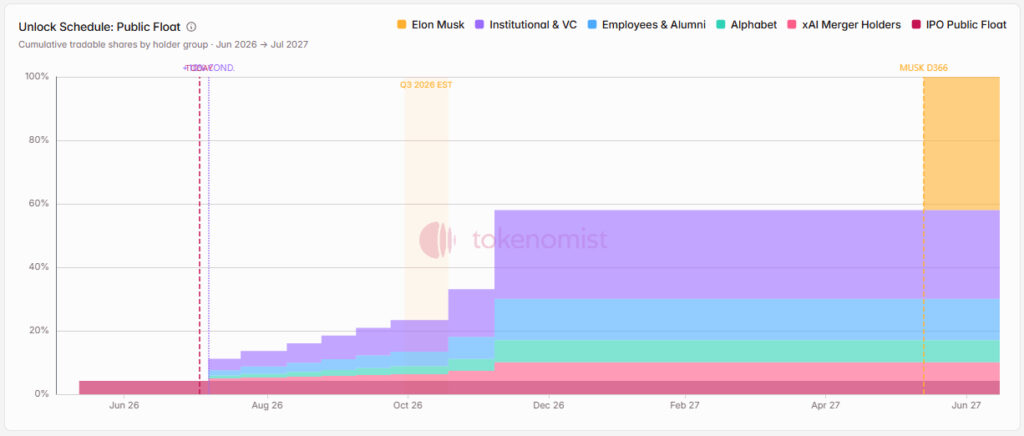Toggle the Institutional & VC legend swatch

(479, 25)
